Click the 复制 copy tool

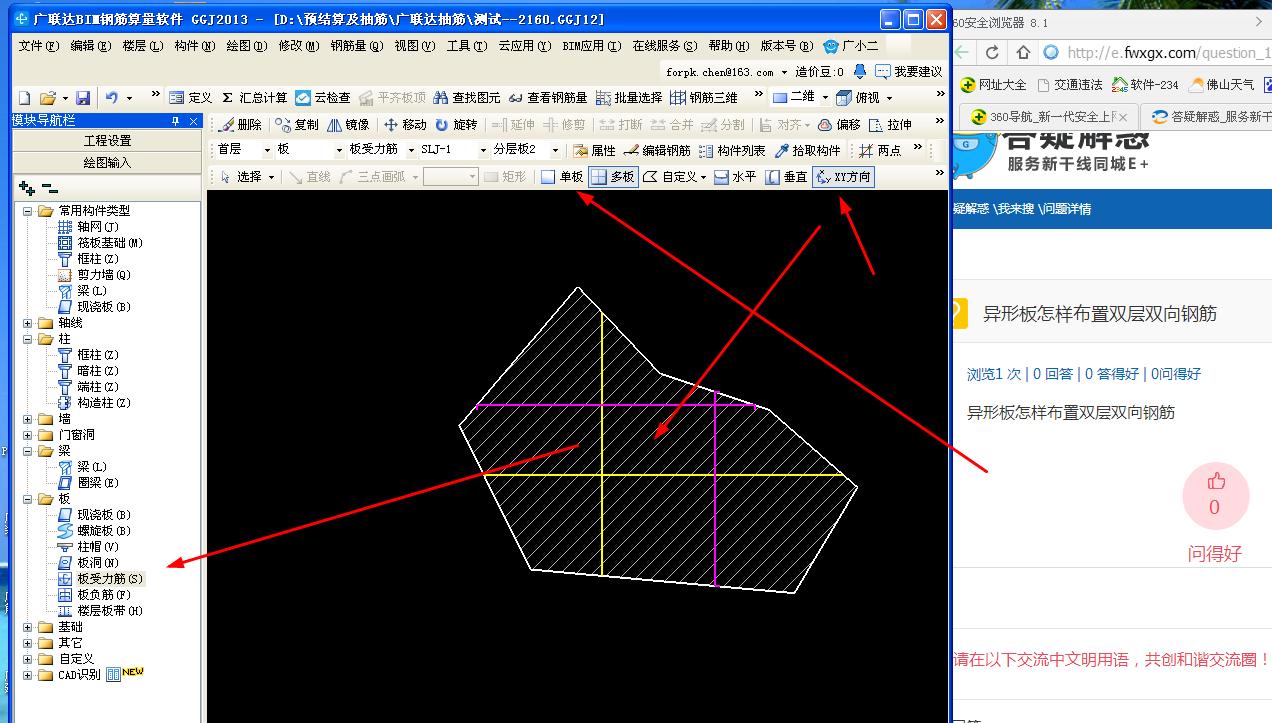tap(297, 125)
